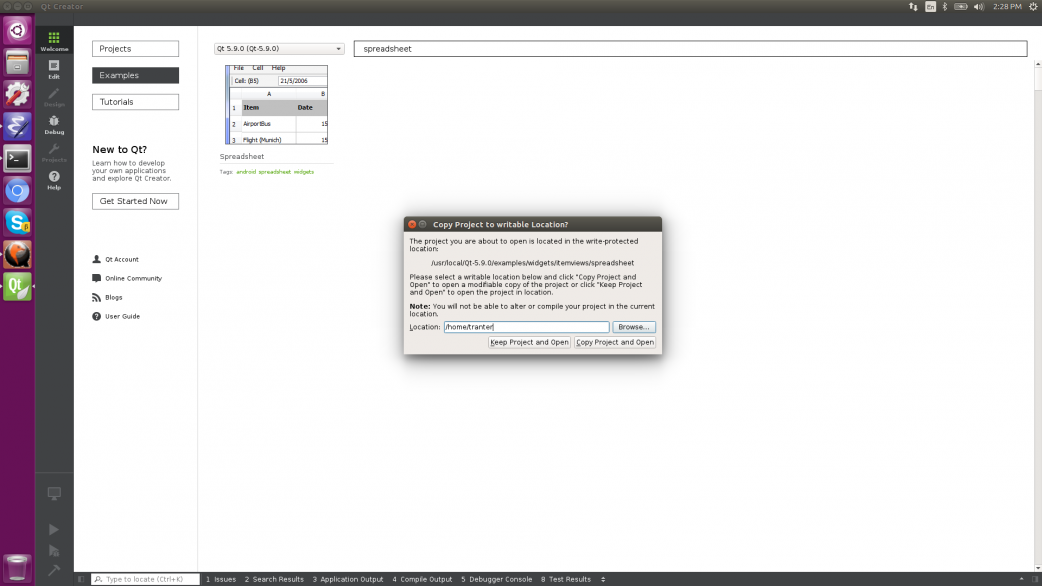Open Help mode question mark icon

54,180
